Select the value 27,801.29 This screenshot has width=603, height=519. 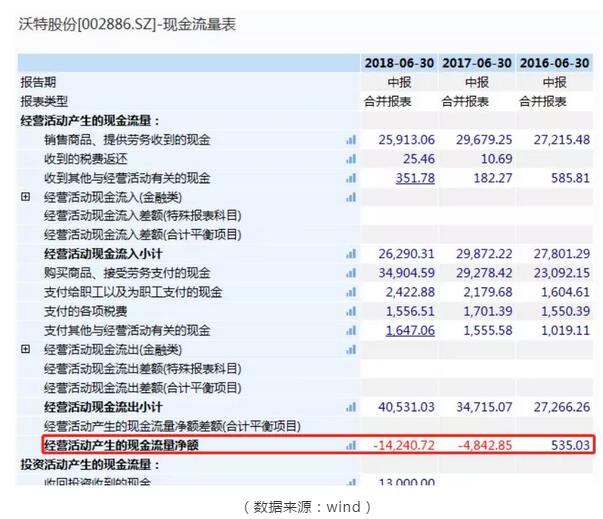562,254
